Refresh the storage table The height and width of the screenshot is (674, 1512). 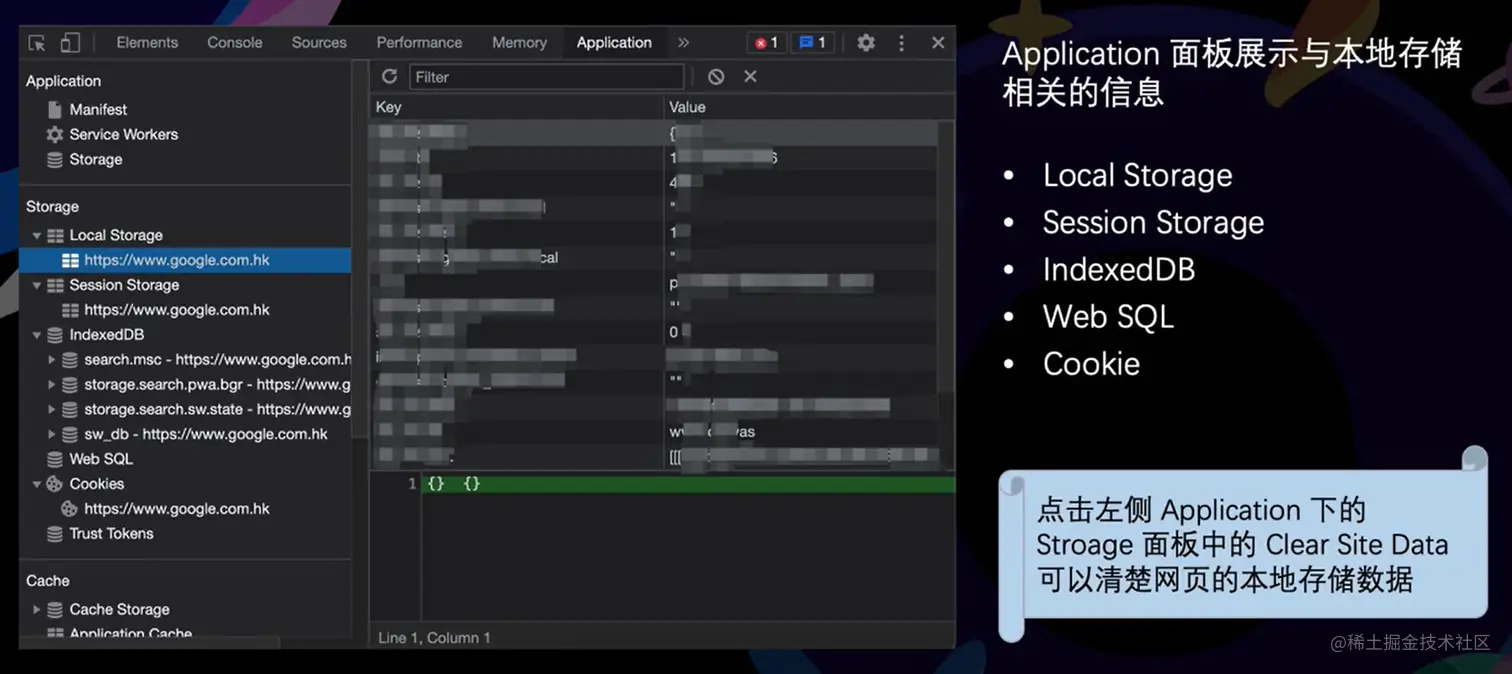pos(389,77)
